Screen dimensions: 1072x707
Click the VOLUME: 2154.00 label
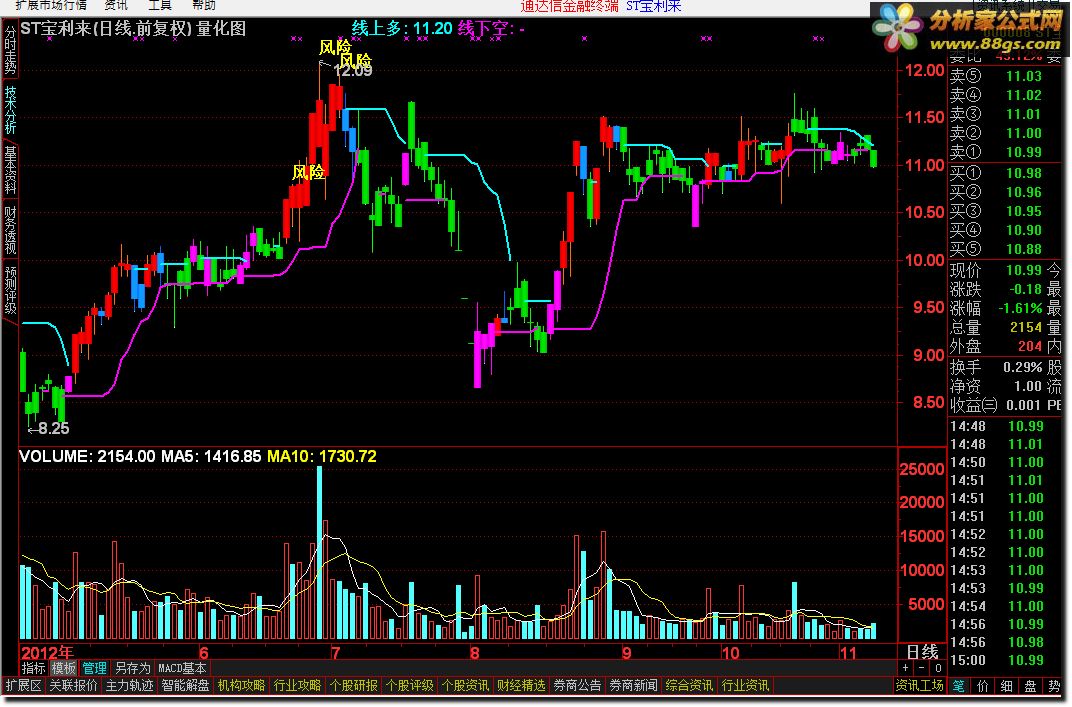pyautogui.click(x=88, y=456)
